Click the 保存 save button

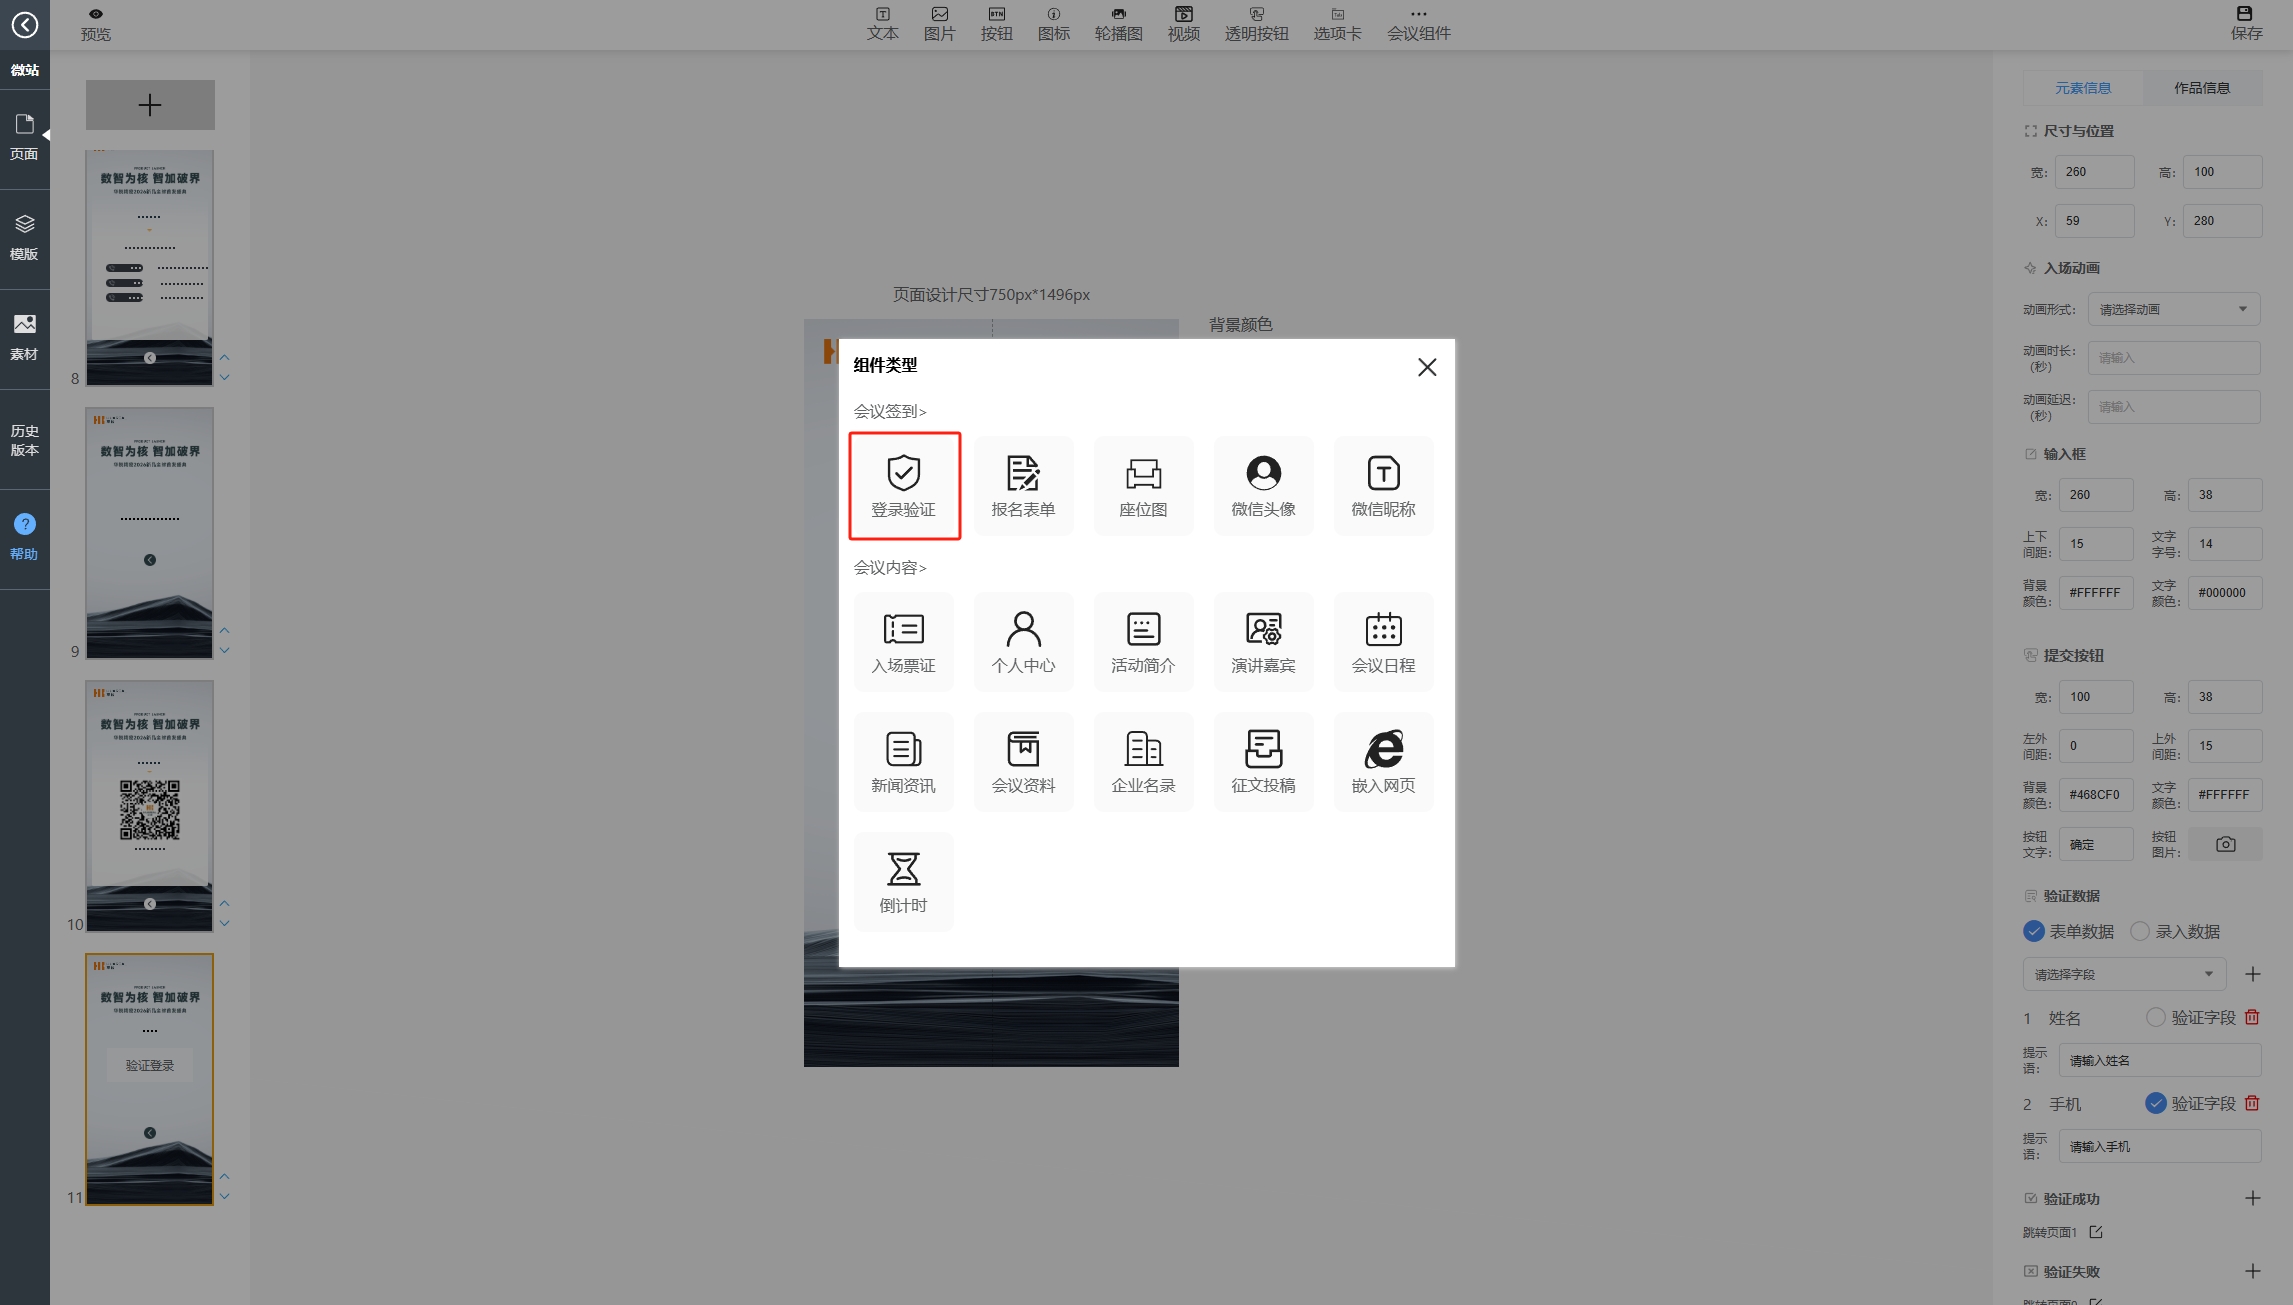pos(2246,23)
